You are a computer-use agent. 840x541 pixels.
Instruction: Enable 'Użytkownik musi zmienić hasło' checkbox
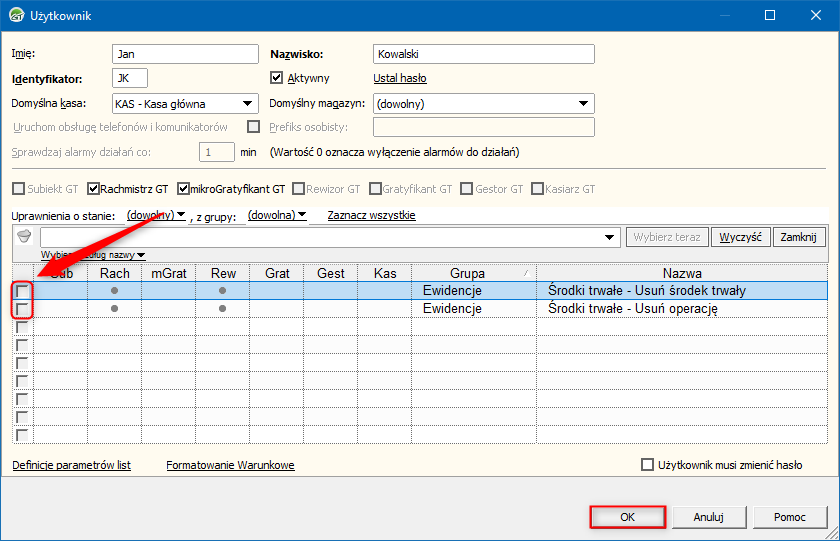click(x=648, y=465)
